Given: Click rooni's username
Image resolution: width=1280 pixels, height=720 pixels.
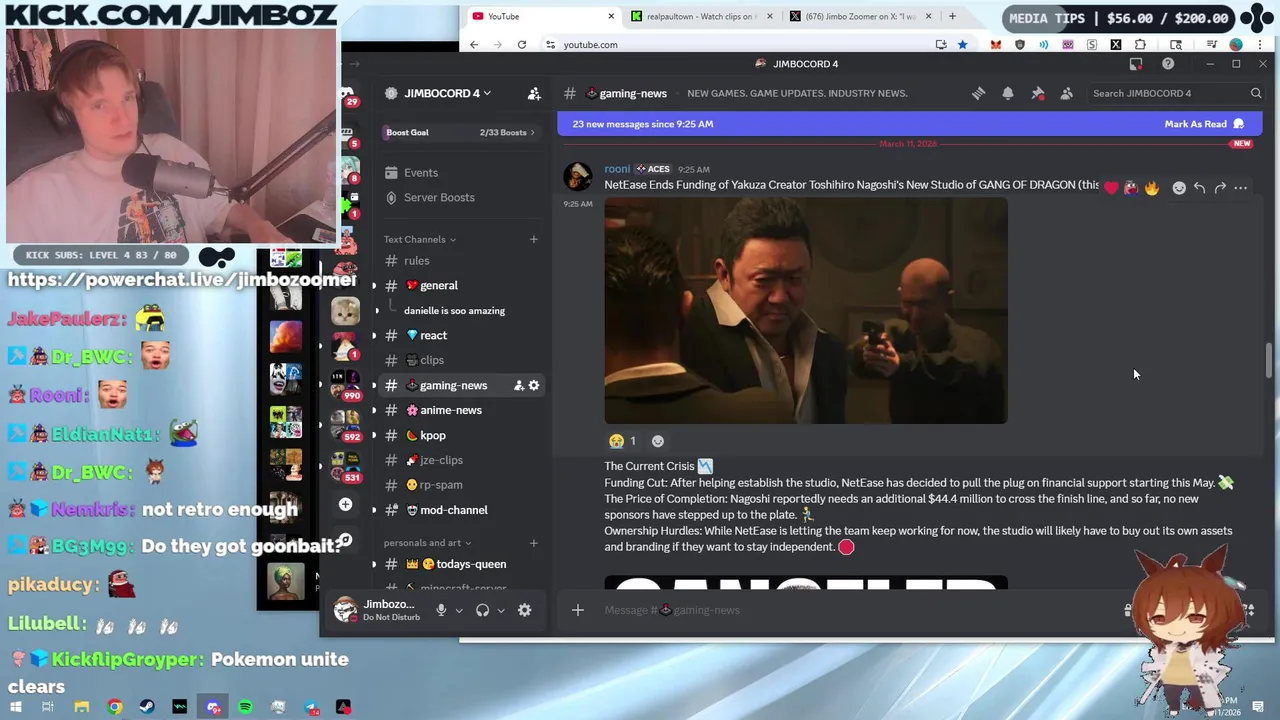Looking at the screenshot, I should pos(617,169).
